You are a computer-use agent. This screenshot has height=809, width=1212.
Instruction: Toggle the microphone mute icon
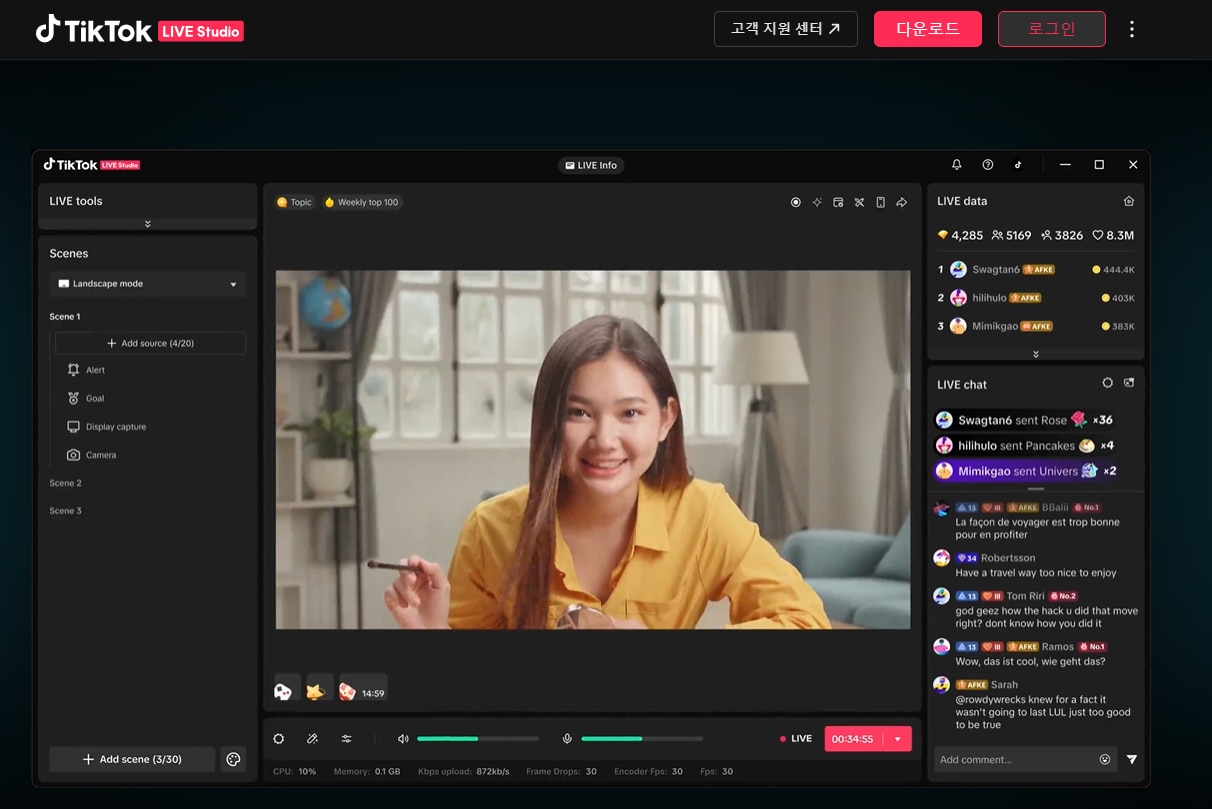(x=567, y=739)
